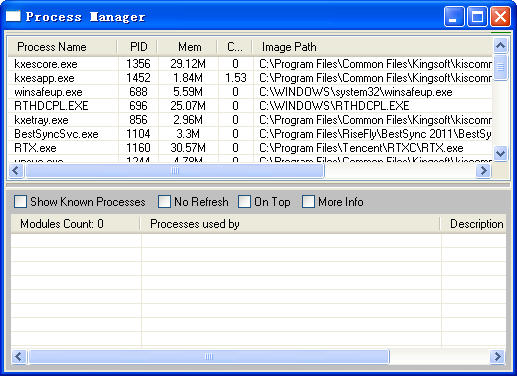Enable Show Known Processes checkbox

point(20,202)
